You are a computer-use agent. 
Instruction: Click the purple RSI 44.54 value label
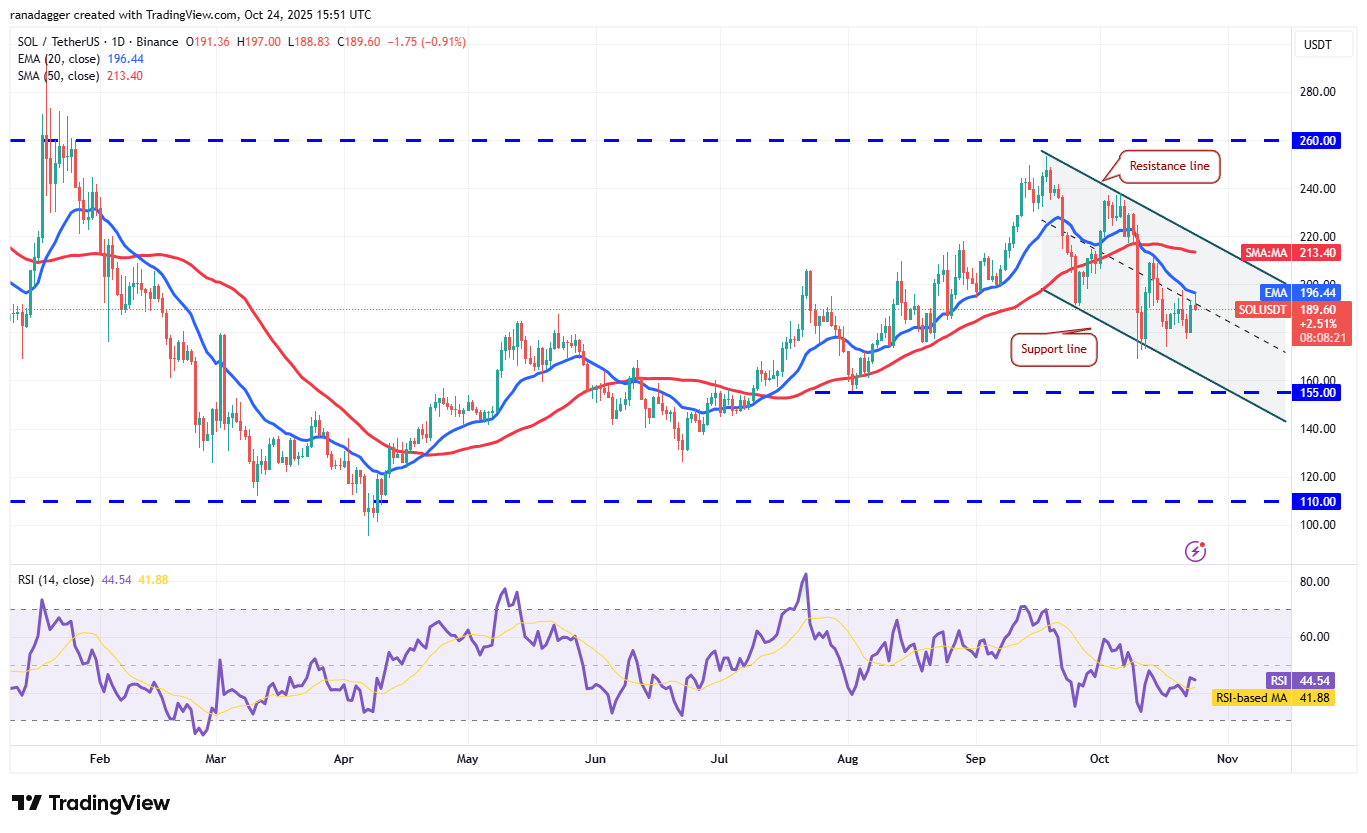tap(1300, 679)
